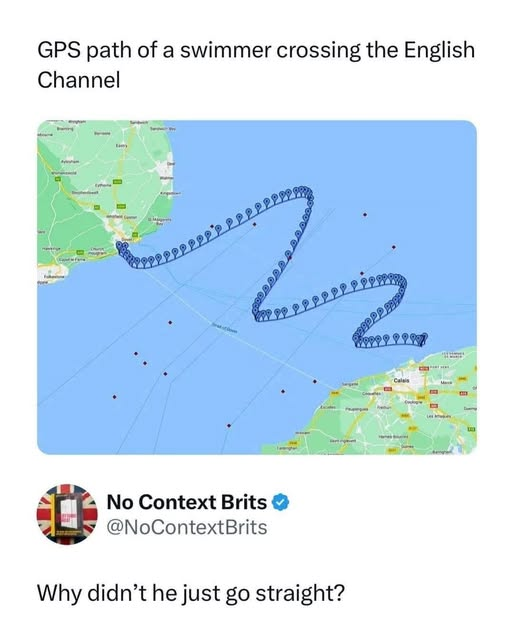Screen dimensions: 514x640
Task: Open the swimmer GPS path map image
Action: (x=257, y=287)
